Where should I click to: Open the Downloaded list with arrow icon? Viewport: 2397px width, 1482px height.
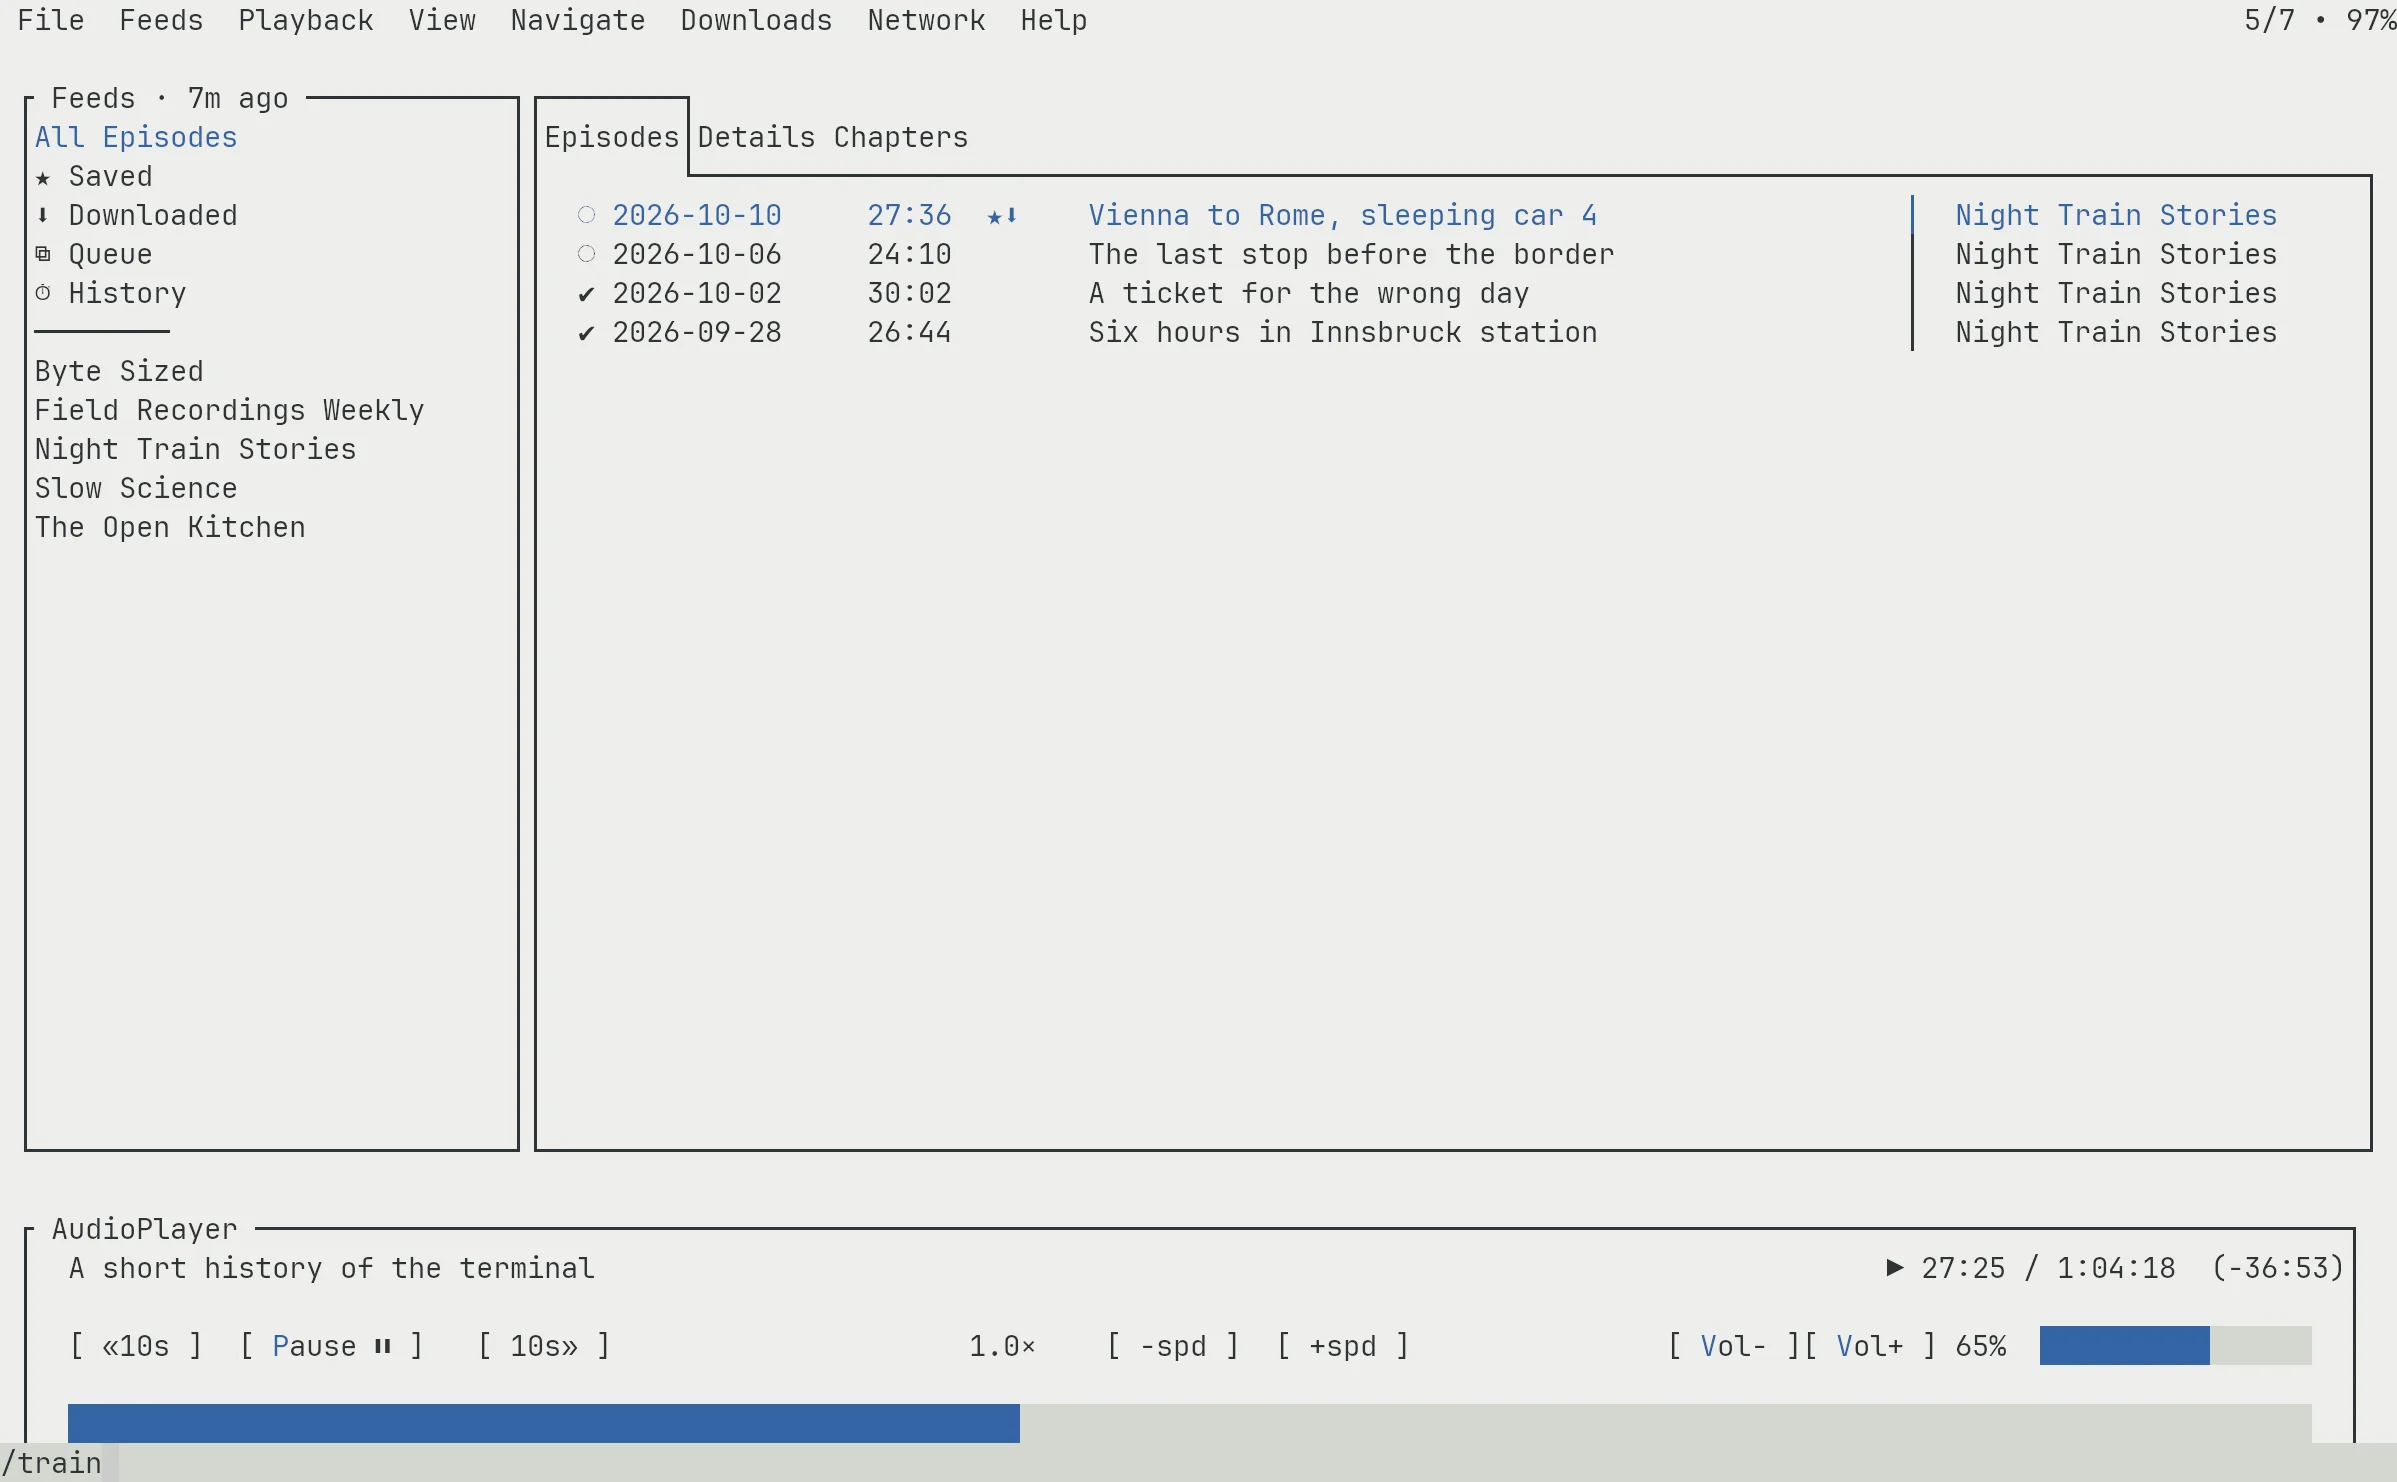point(137,215)
